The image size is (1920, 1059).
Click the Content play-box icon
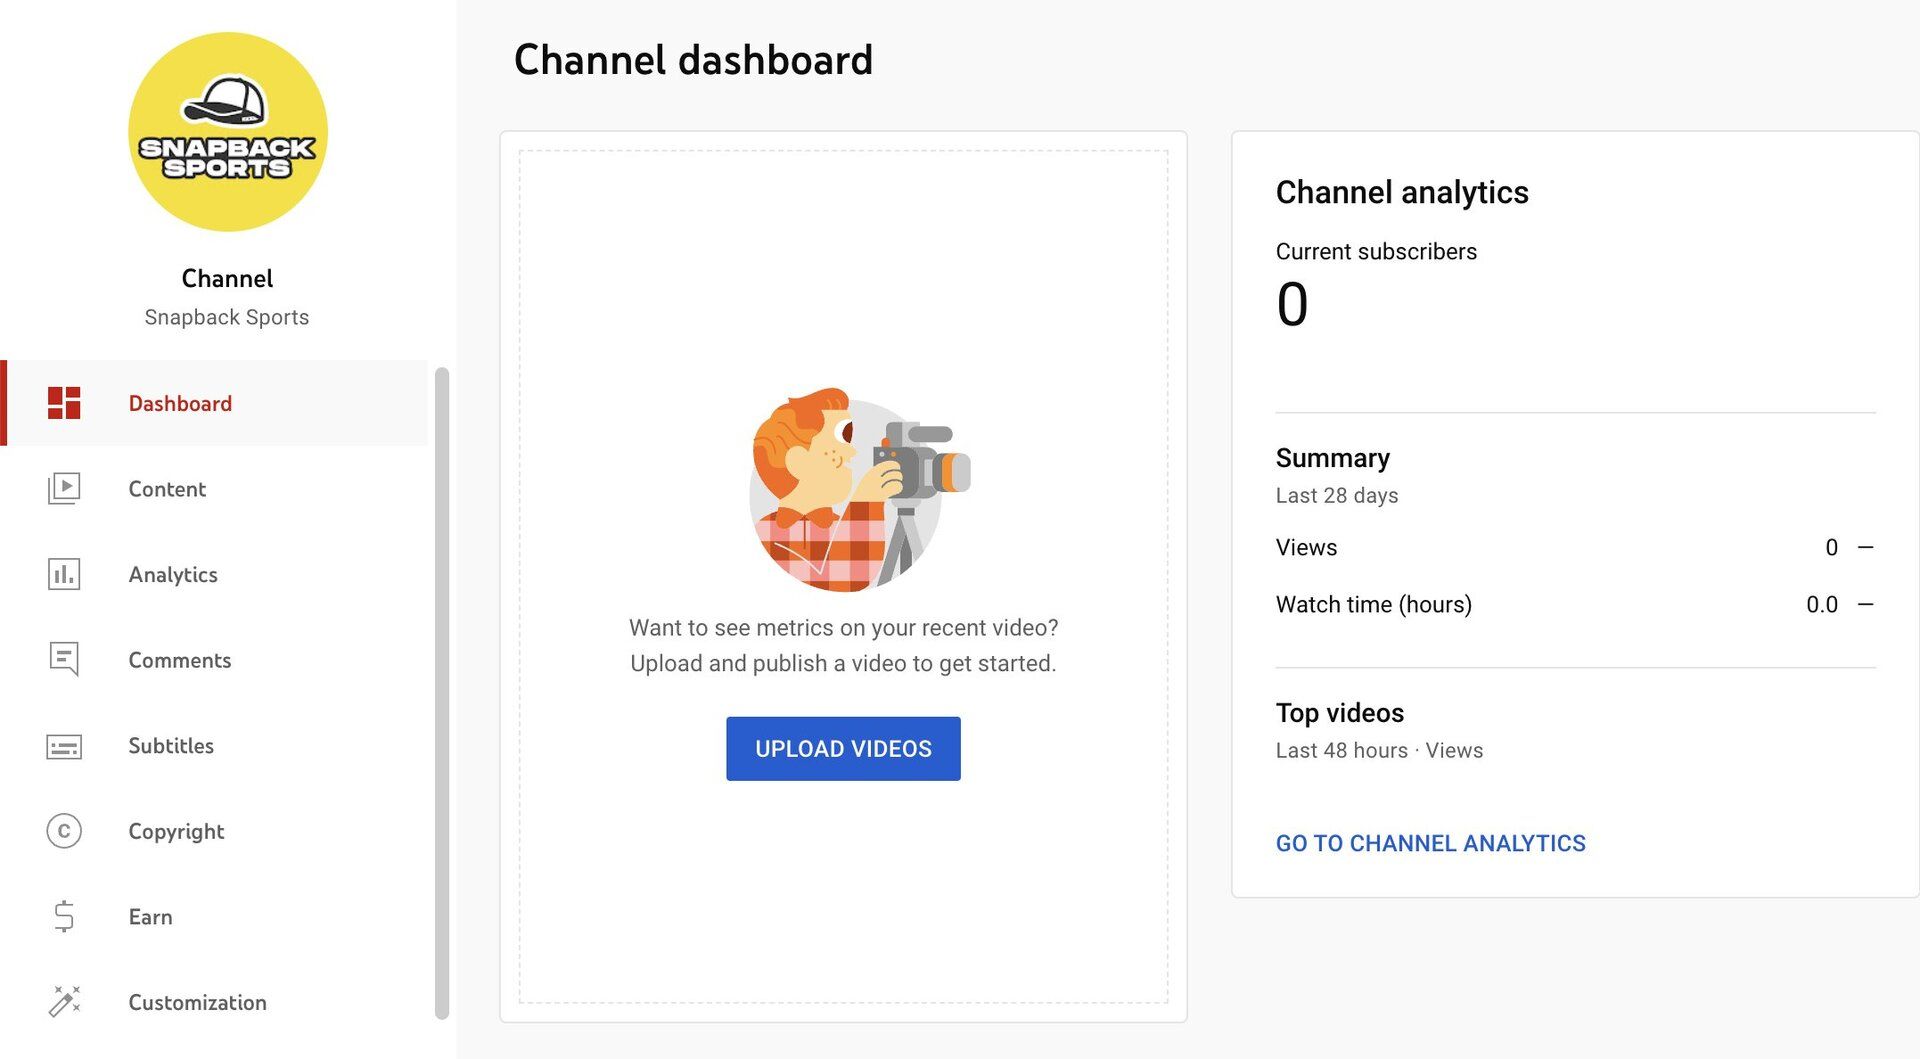[x=64, y=489]
